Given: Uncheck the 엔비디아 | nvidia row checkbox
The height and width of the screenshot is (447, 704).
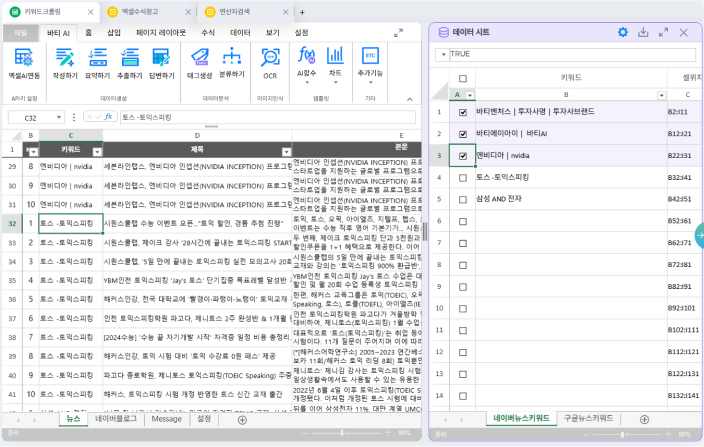Looking at the screenshot, I should [x=463, y=156].
